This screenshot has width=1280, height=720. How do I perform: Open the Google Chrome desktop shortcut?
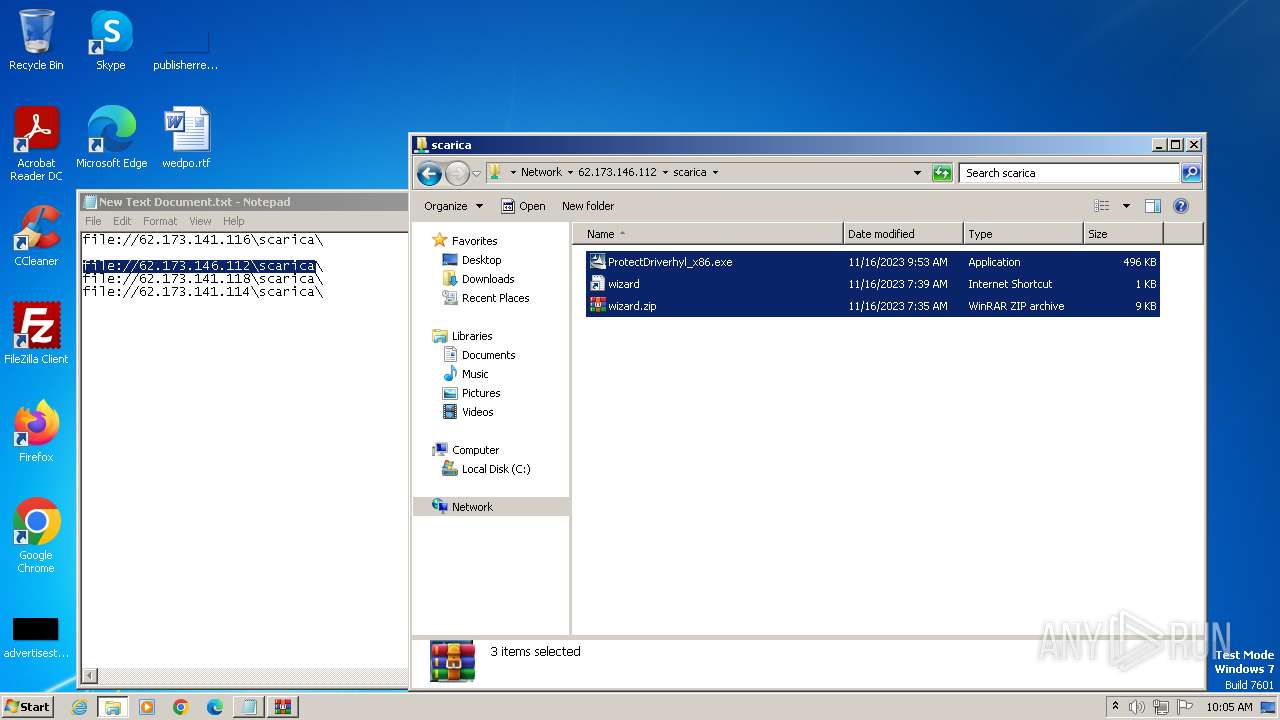(36, 536)
